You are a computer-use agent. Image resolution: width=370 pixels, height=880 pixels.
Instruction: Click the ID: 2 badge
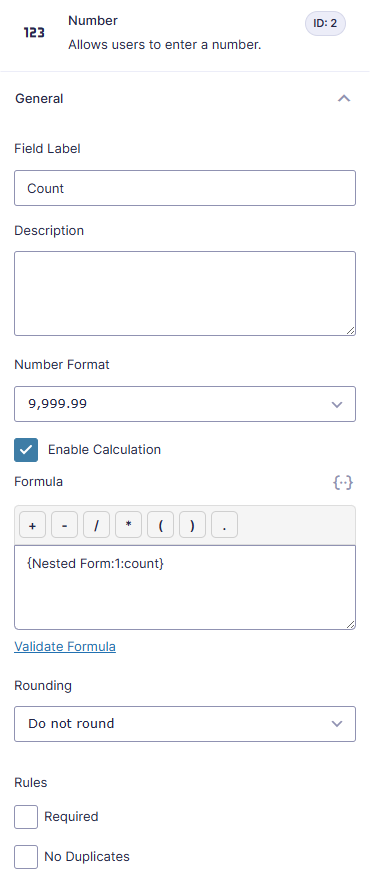pyautogui.click(x=326, y=24)
